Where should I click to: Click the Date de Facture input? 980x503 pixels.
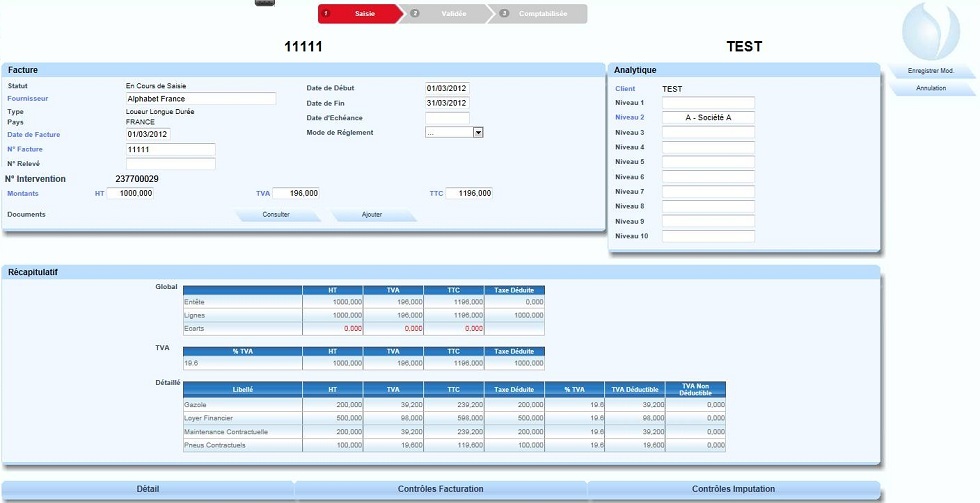pos(148,134)
